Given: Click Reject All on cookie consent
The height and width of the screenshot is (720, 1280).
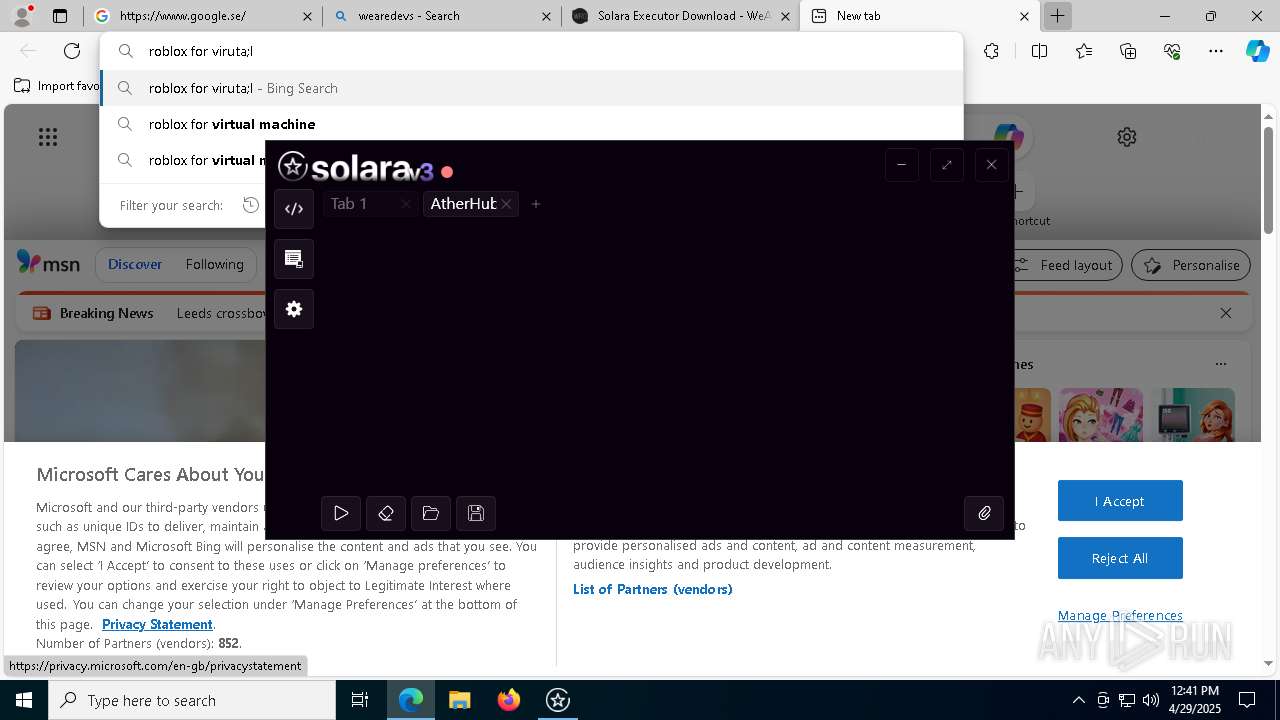Looking at the screenshot, I should 1120,558.
